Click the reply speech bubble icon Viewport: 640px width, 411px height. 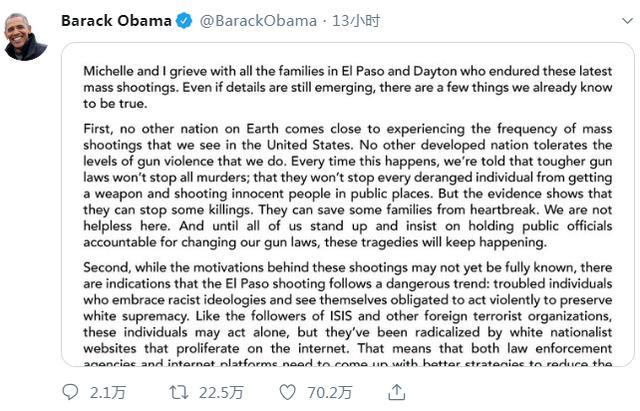tap(70, 392)
